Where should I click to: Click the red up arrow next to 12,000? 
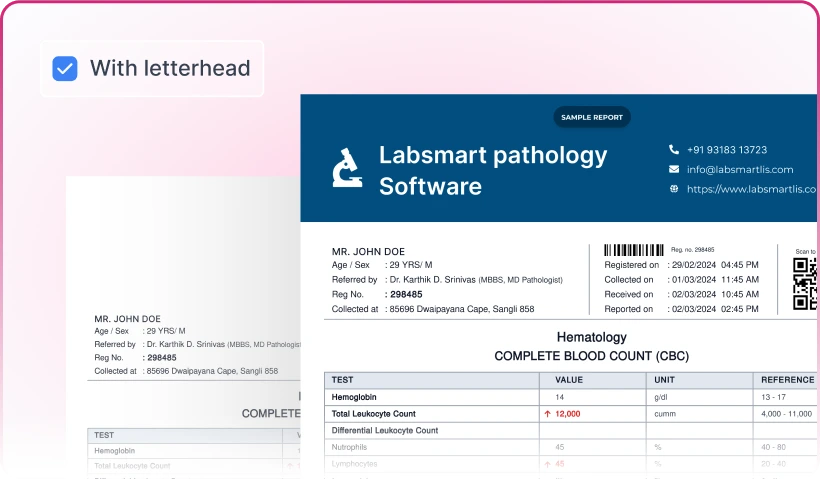coord(548,414)
